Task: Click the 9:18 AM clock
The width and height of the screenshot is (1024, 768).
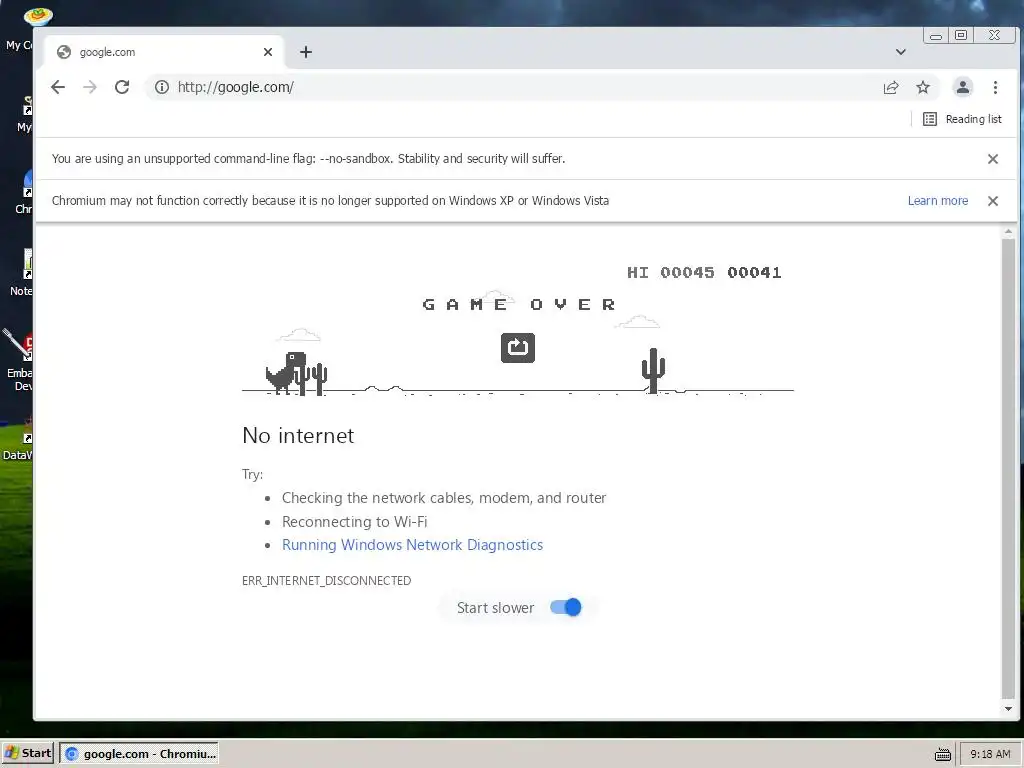Action: pyautogui.click(x=990, y=754)
